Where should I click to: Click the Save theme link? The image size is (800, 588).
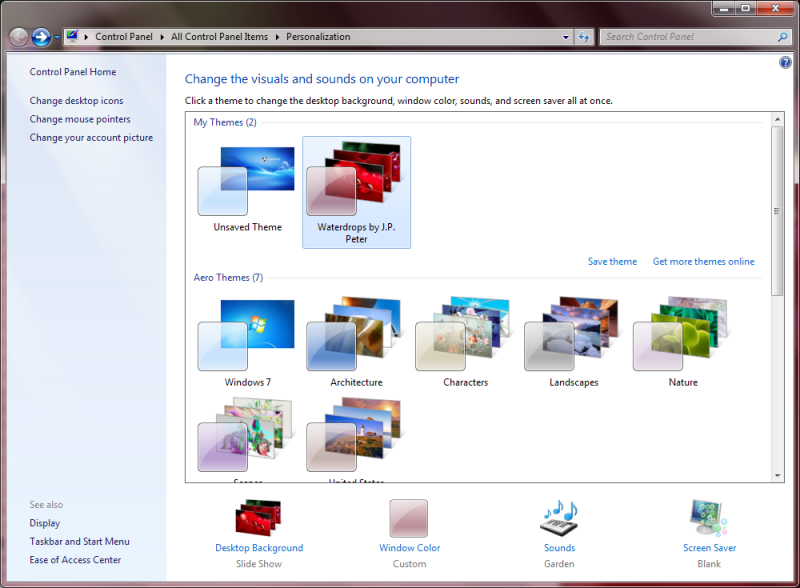(612, 261)
